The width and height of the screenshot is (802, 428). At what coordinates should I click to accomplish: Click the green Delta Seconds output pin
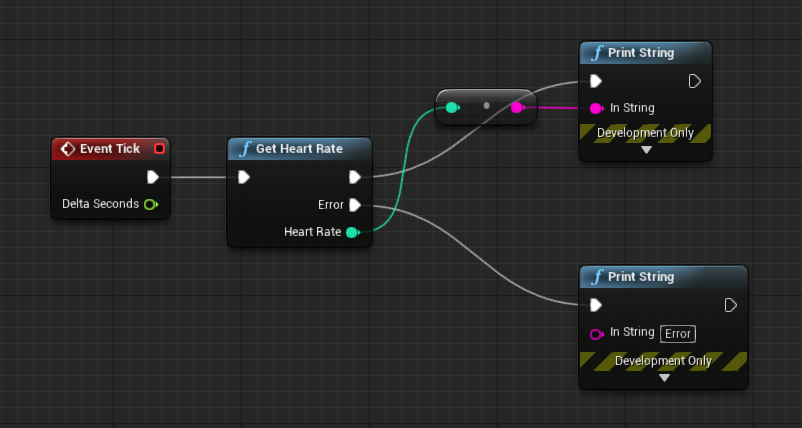[151, 205]
